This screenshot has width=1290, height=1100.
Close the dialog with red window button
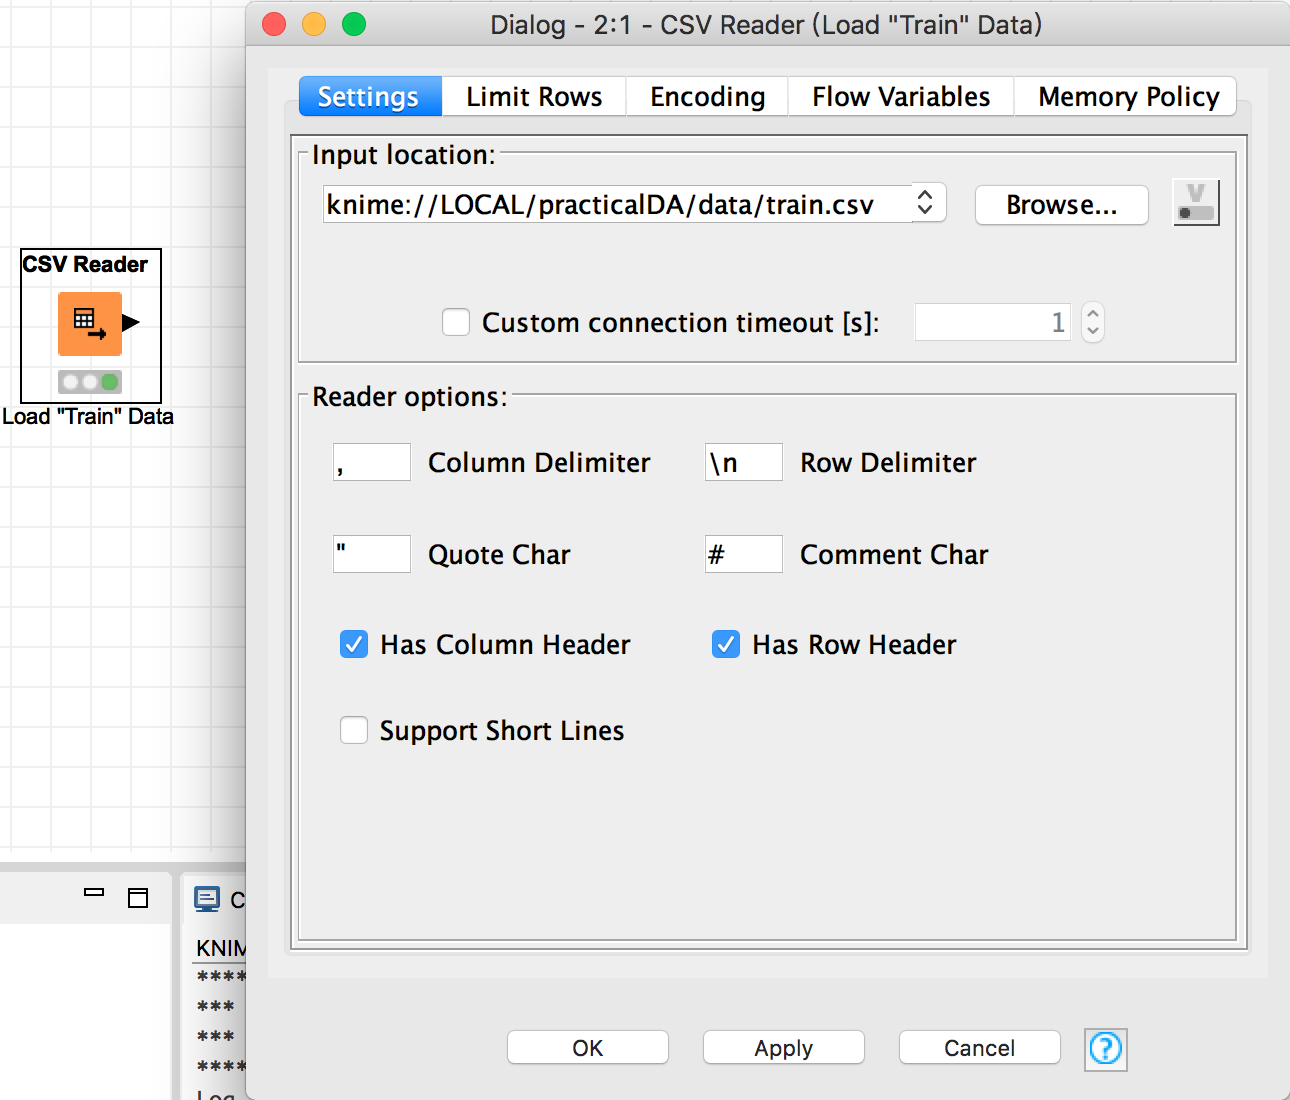[274, 24]
